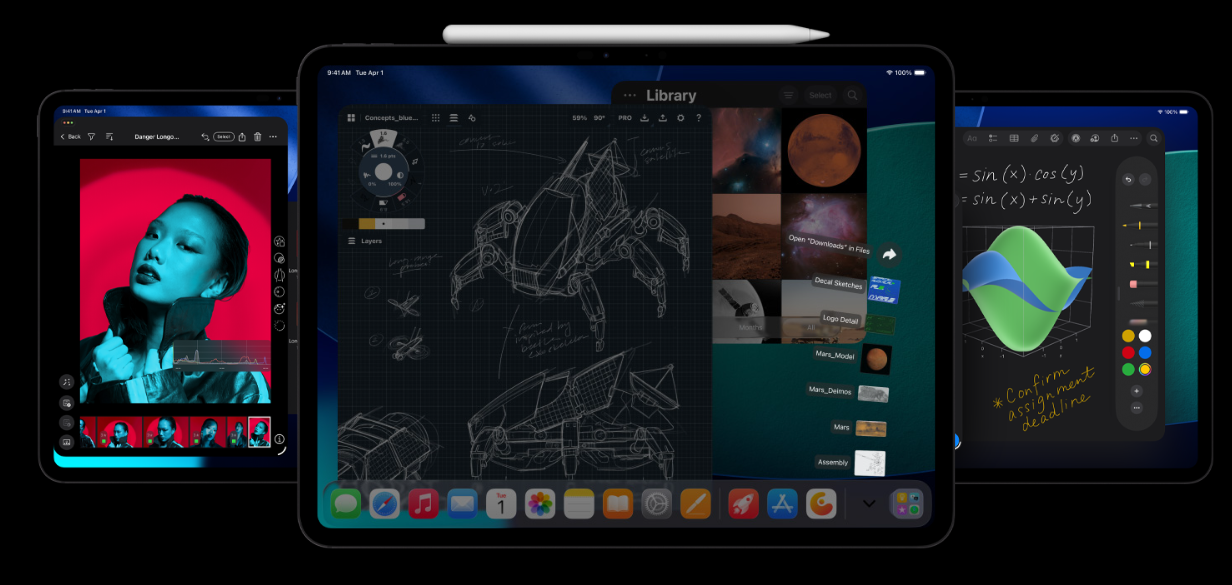
Task: Open the Photos app in dock
Action: pyautogui.click(x=540, y=504)
